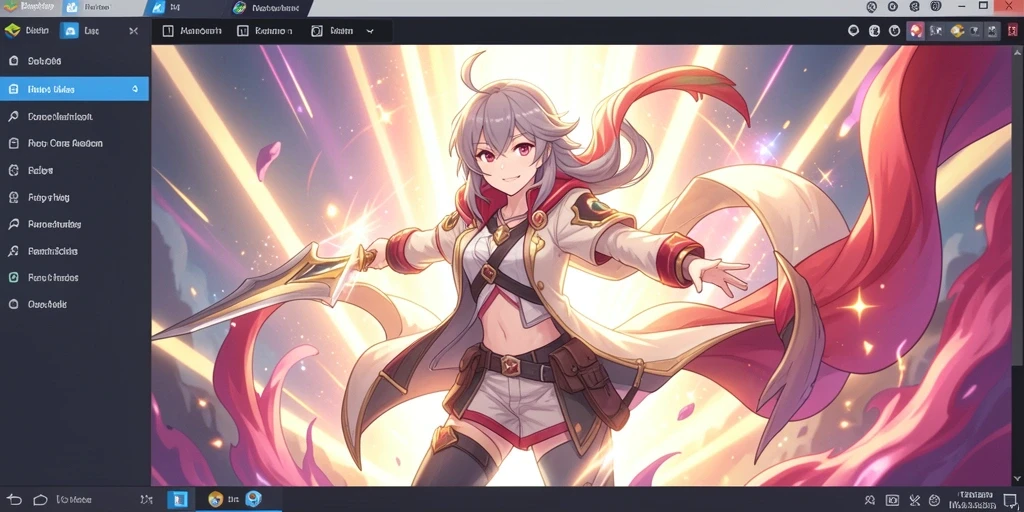This screenshot has height=512, width=1024.
Task: Click the camera icon in the bottom-right tray
Action: 891,500
